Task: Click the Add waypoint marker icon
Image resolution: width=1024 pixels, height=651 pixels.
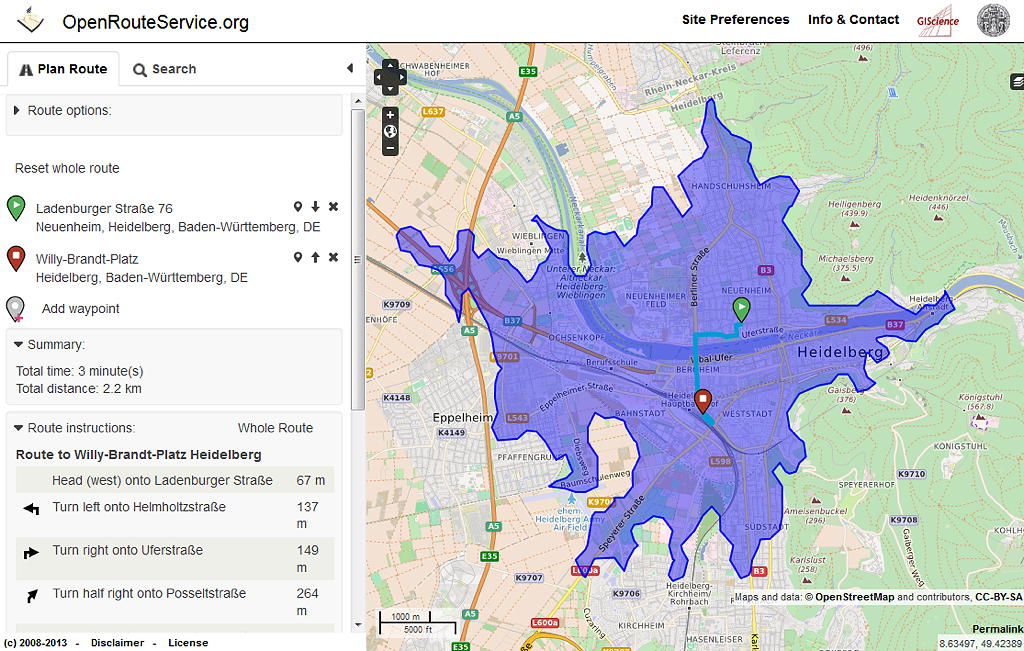Action: tap(16, 309)
